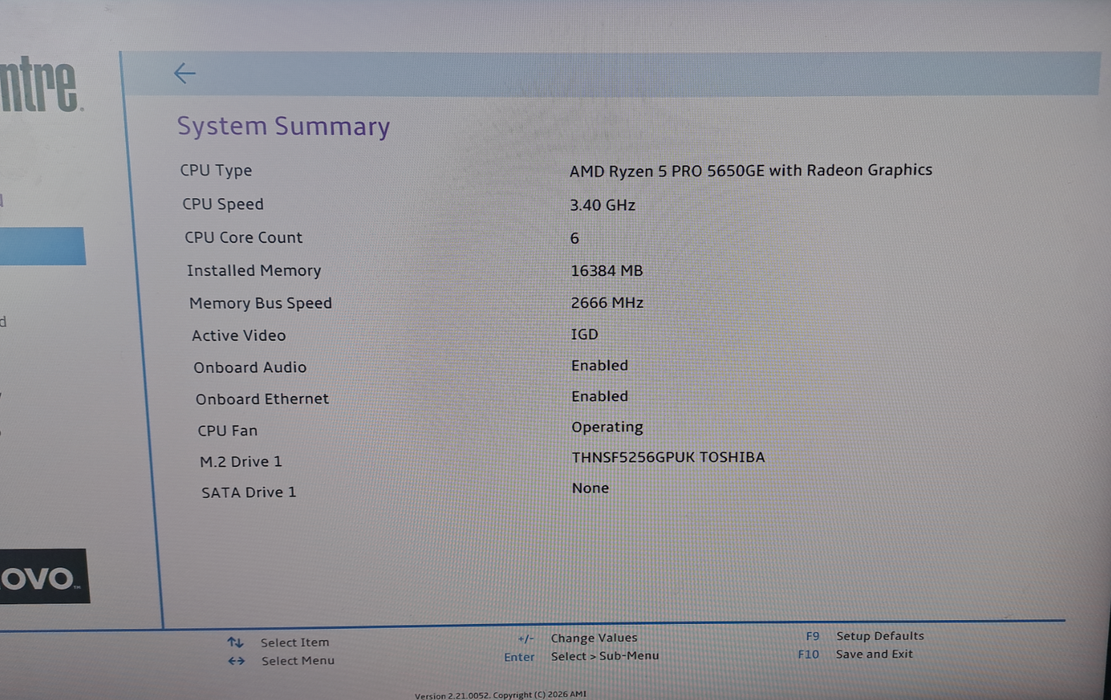Select the Installed Memory label
The height and width of the screenshot is (700, 1111).
tap(254, 271)
